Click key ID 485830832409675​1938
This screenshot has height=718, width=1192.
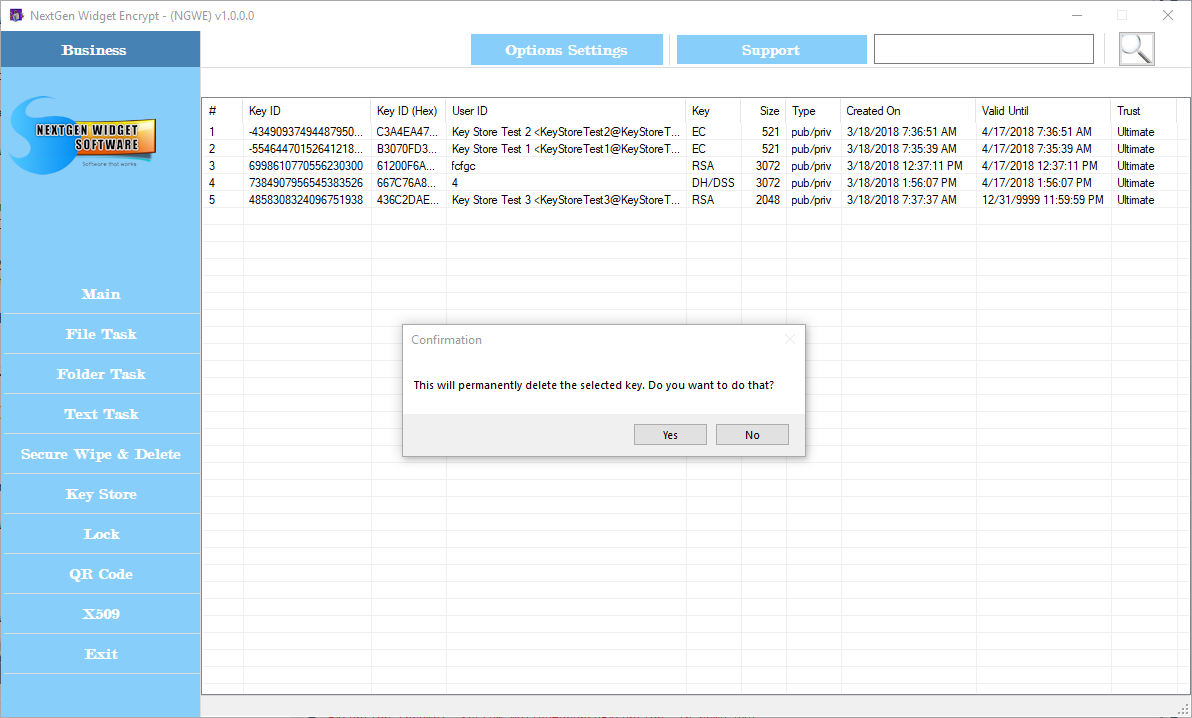[x=306, y=200]
